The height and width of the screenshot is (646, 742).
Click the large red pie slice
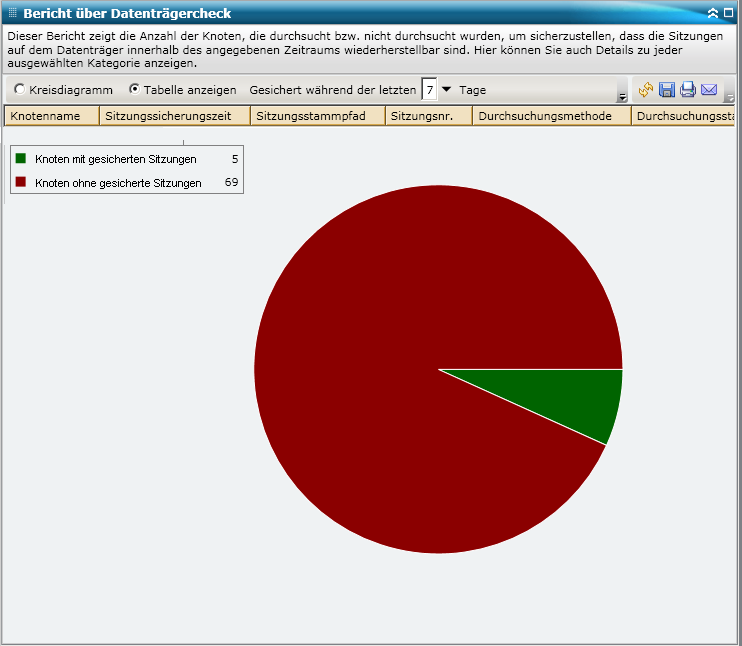click(379, 369)
